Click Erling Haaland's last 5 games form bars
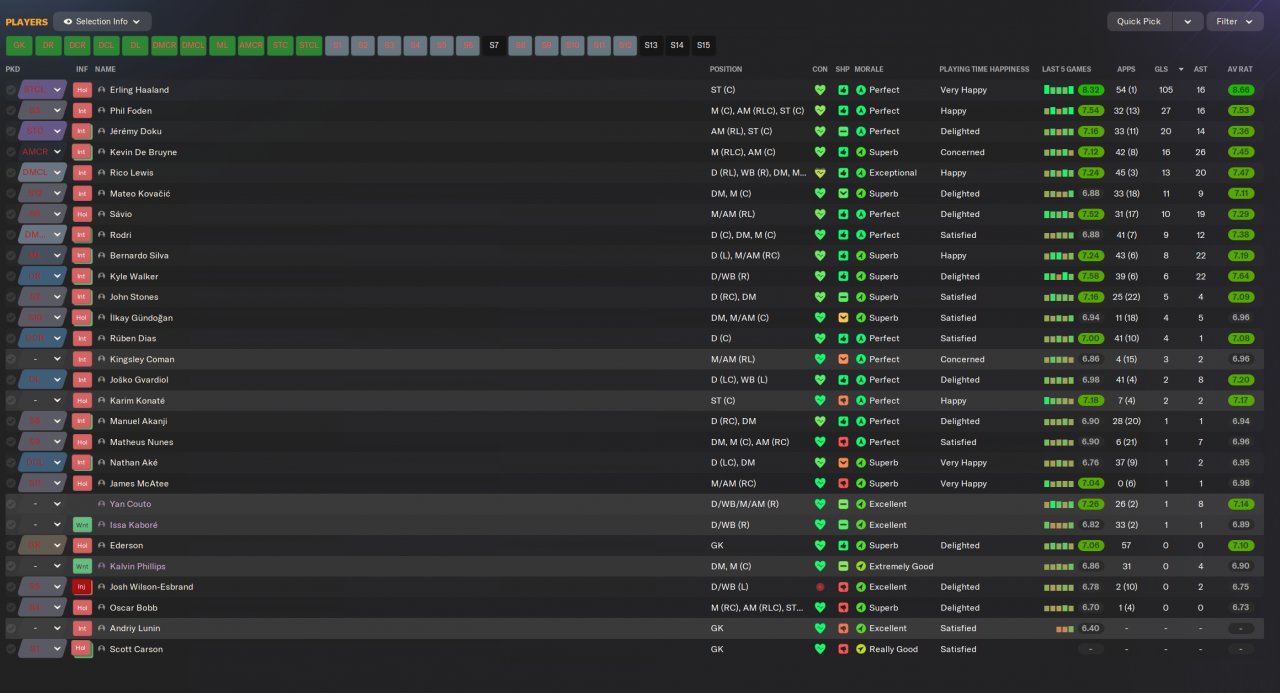Screen dimensions: 1280x693 click(x=1059, y=90)
